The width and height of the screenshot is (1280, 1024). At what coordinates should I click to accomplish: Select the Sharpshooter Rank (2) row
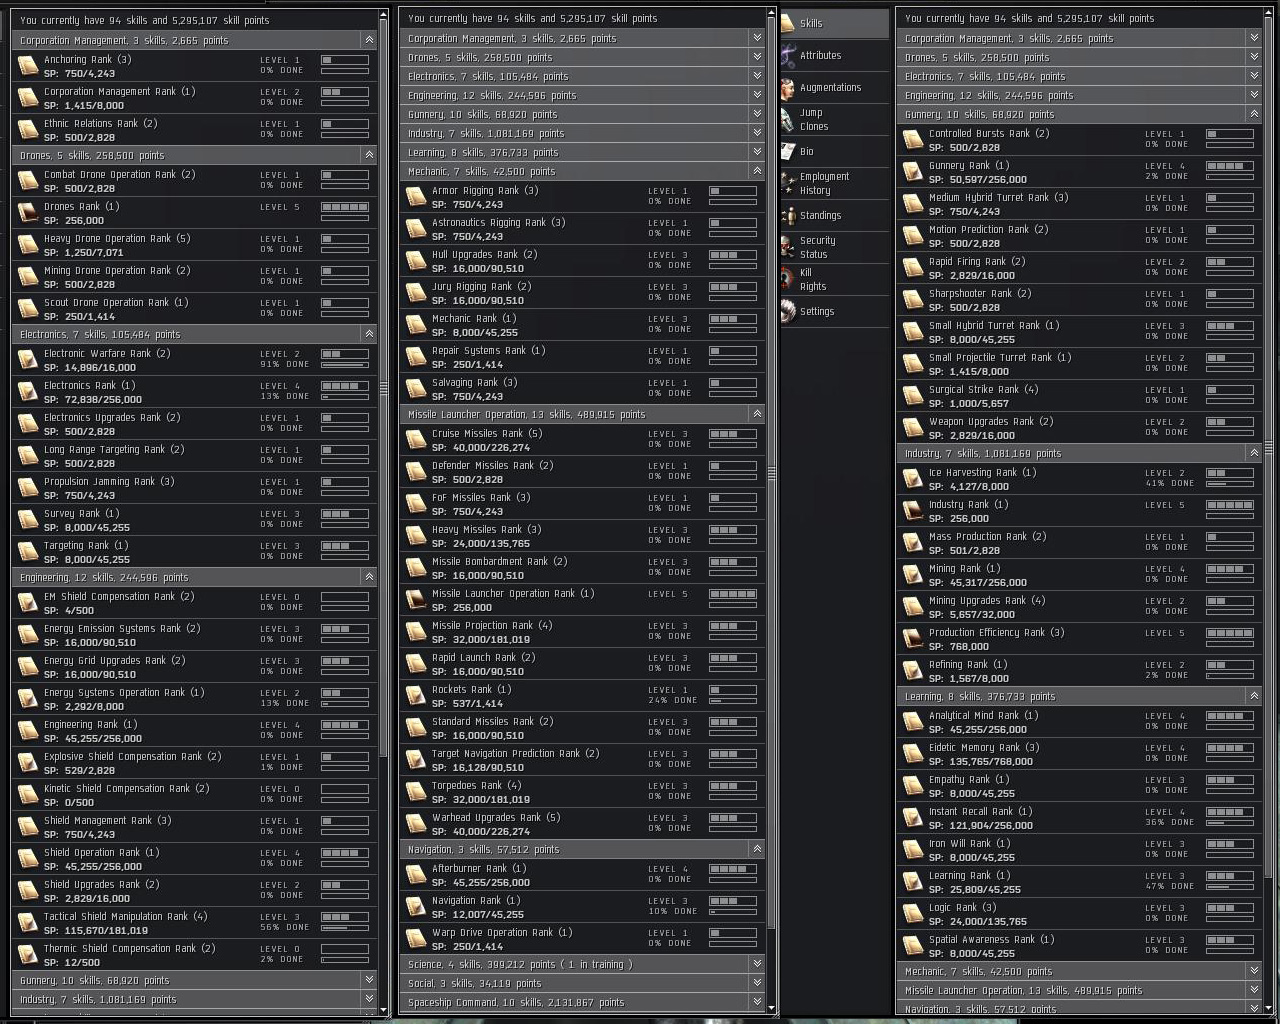(1079, 300)
